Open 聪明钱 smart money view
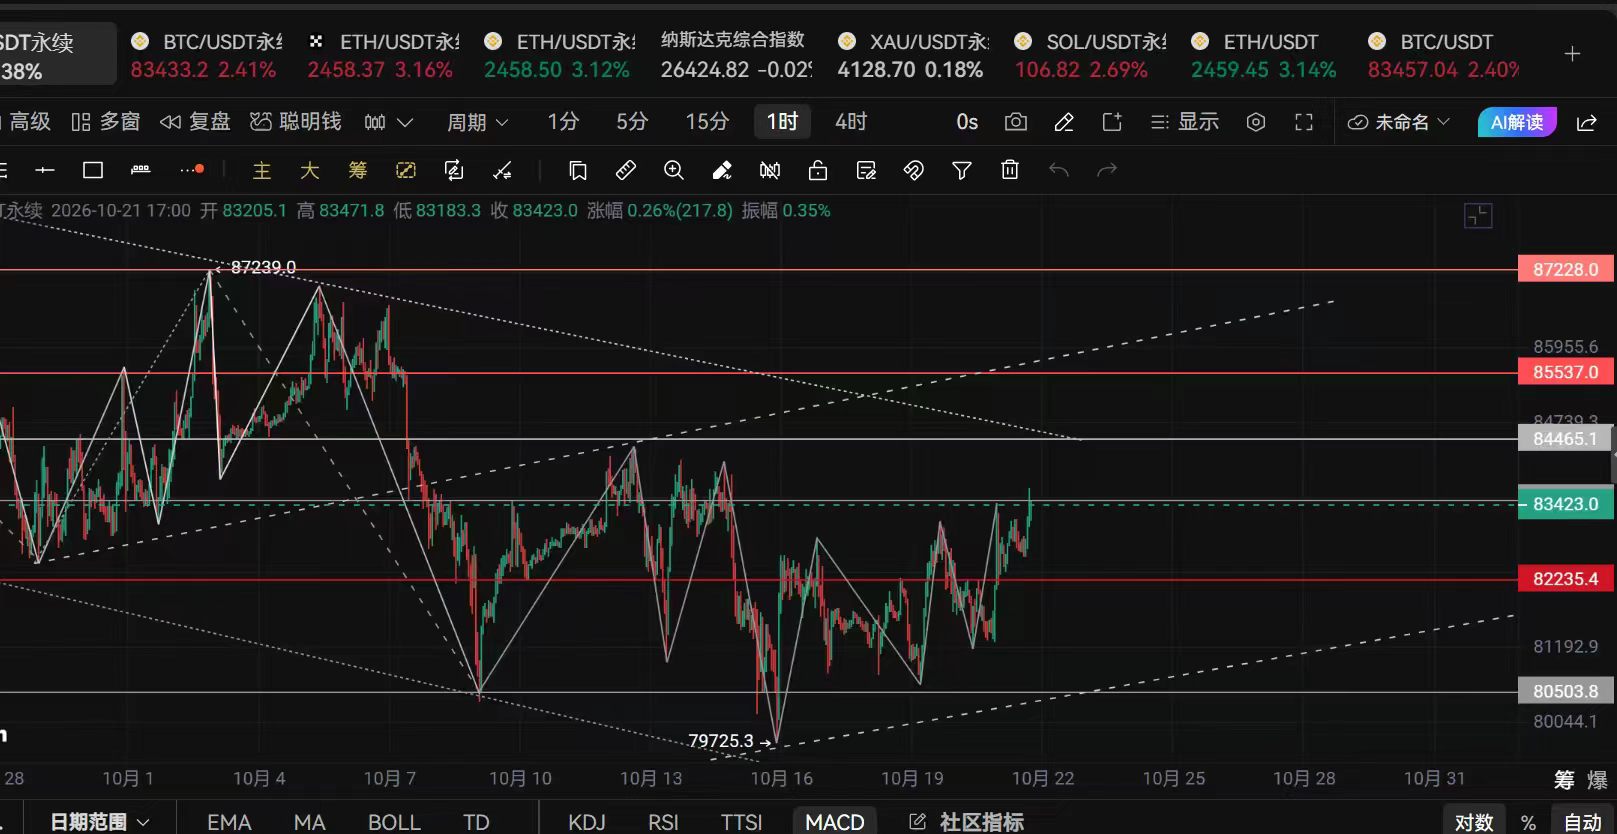The image size is (1617, 834). click(x=296, y=122)
